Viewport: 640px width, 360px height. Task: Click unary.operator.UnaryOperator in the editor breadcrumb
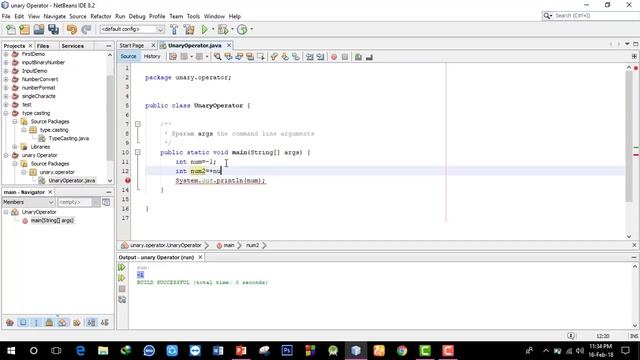pos(166,245)
